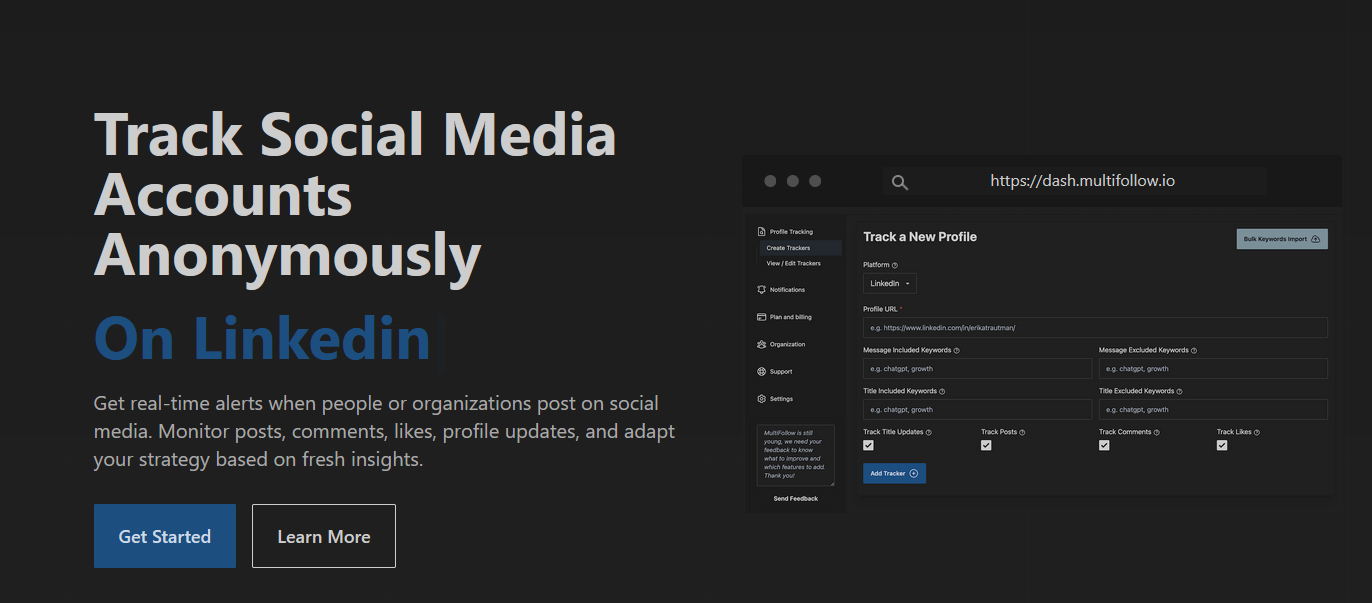Open Notifications via the bell icon

click(x=762, y=290)
